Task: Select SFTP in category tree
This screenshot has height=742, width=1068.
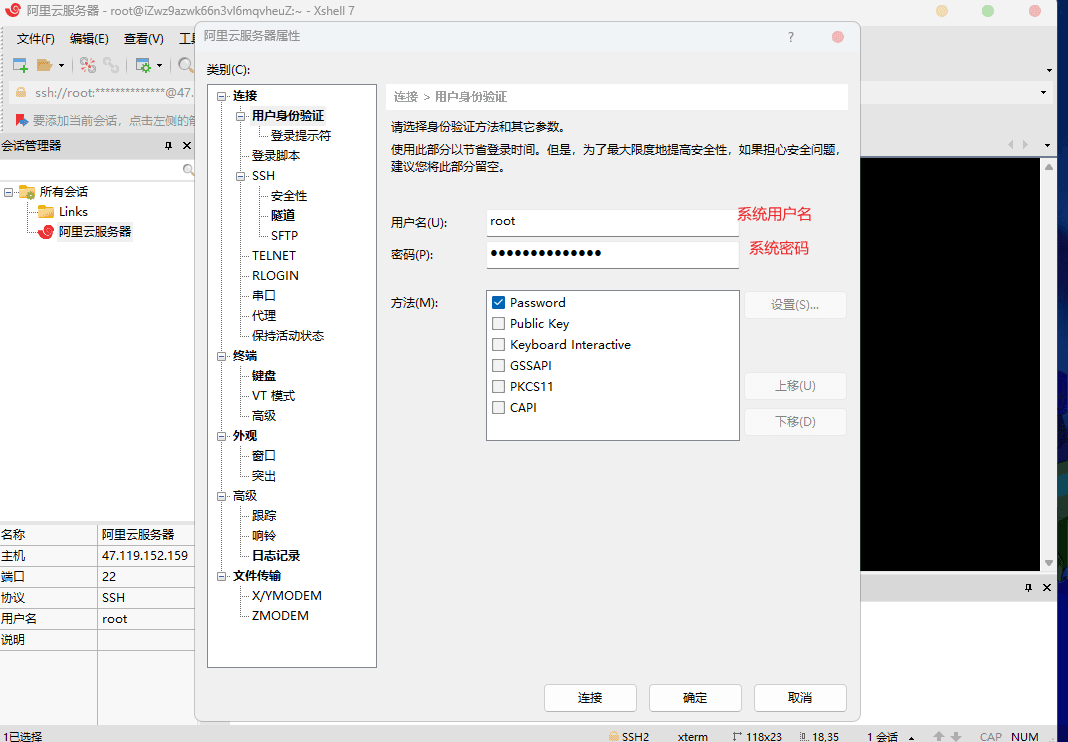Action: pos(284,236)
